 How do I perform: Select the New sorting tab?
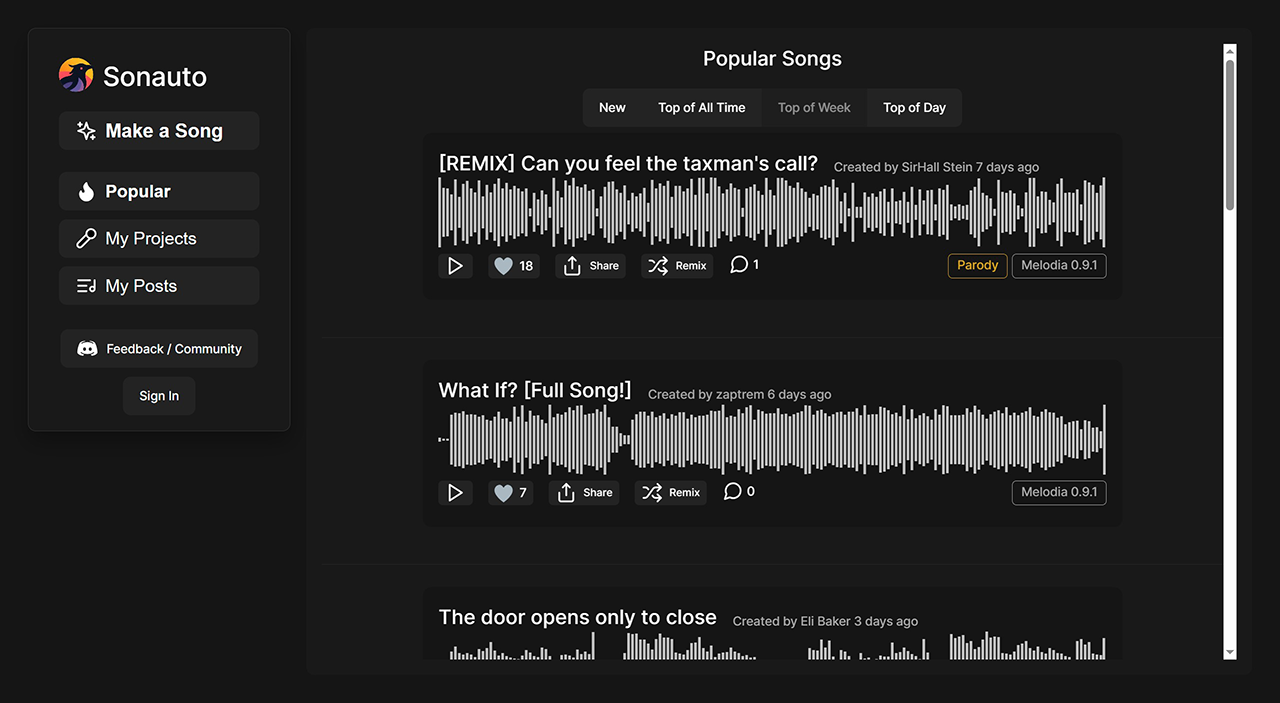tap(612, 107)
